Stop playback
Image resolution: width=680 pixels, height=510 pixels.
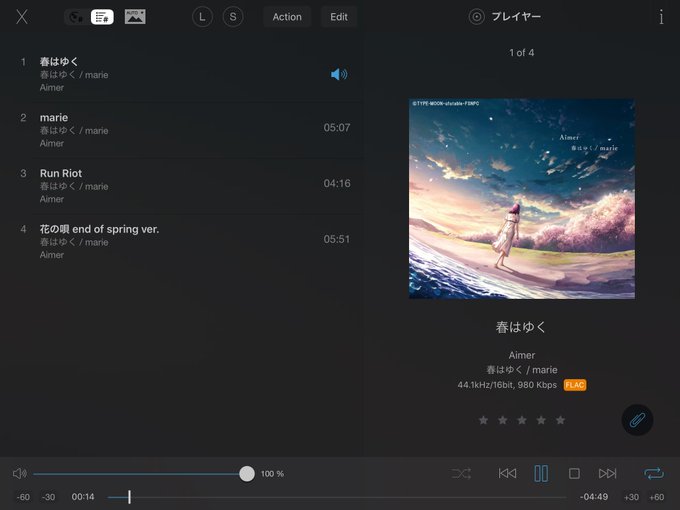[x=574, y=474]
